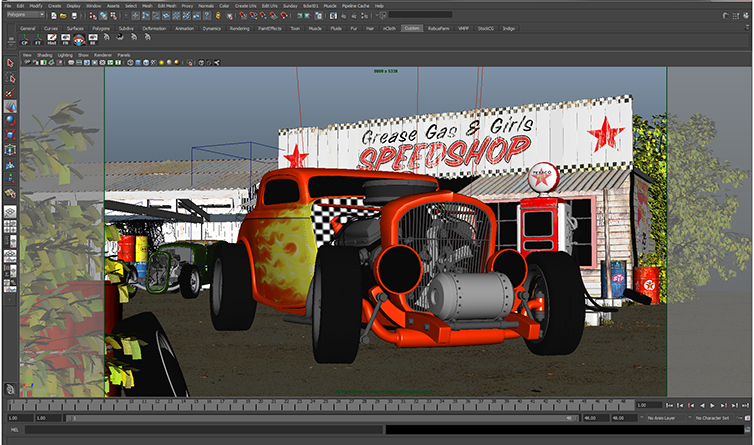
Task: Click the range slider bar
Action: [322, 418]
